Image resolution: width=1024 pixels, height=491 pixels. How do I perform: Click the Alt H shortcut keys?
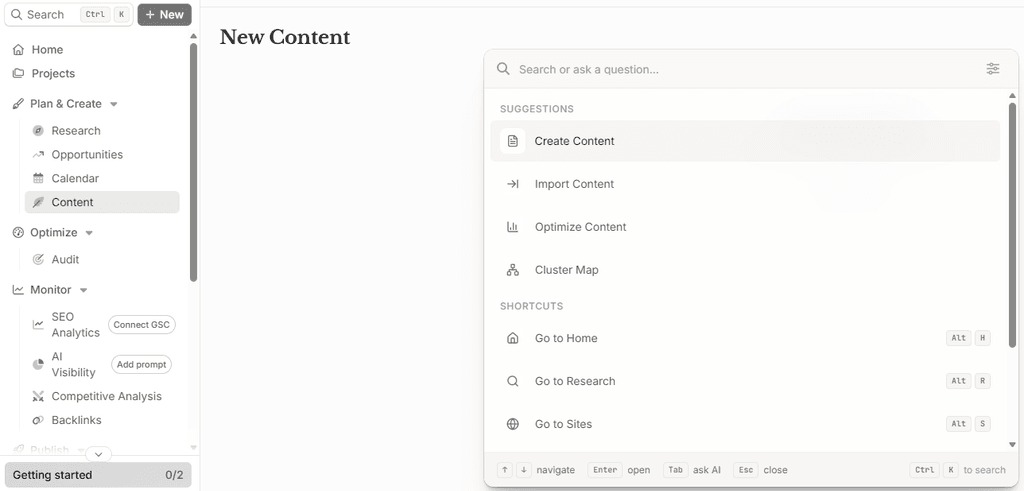(x=968, y=338)
